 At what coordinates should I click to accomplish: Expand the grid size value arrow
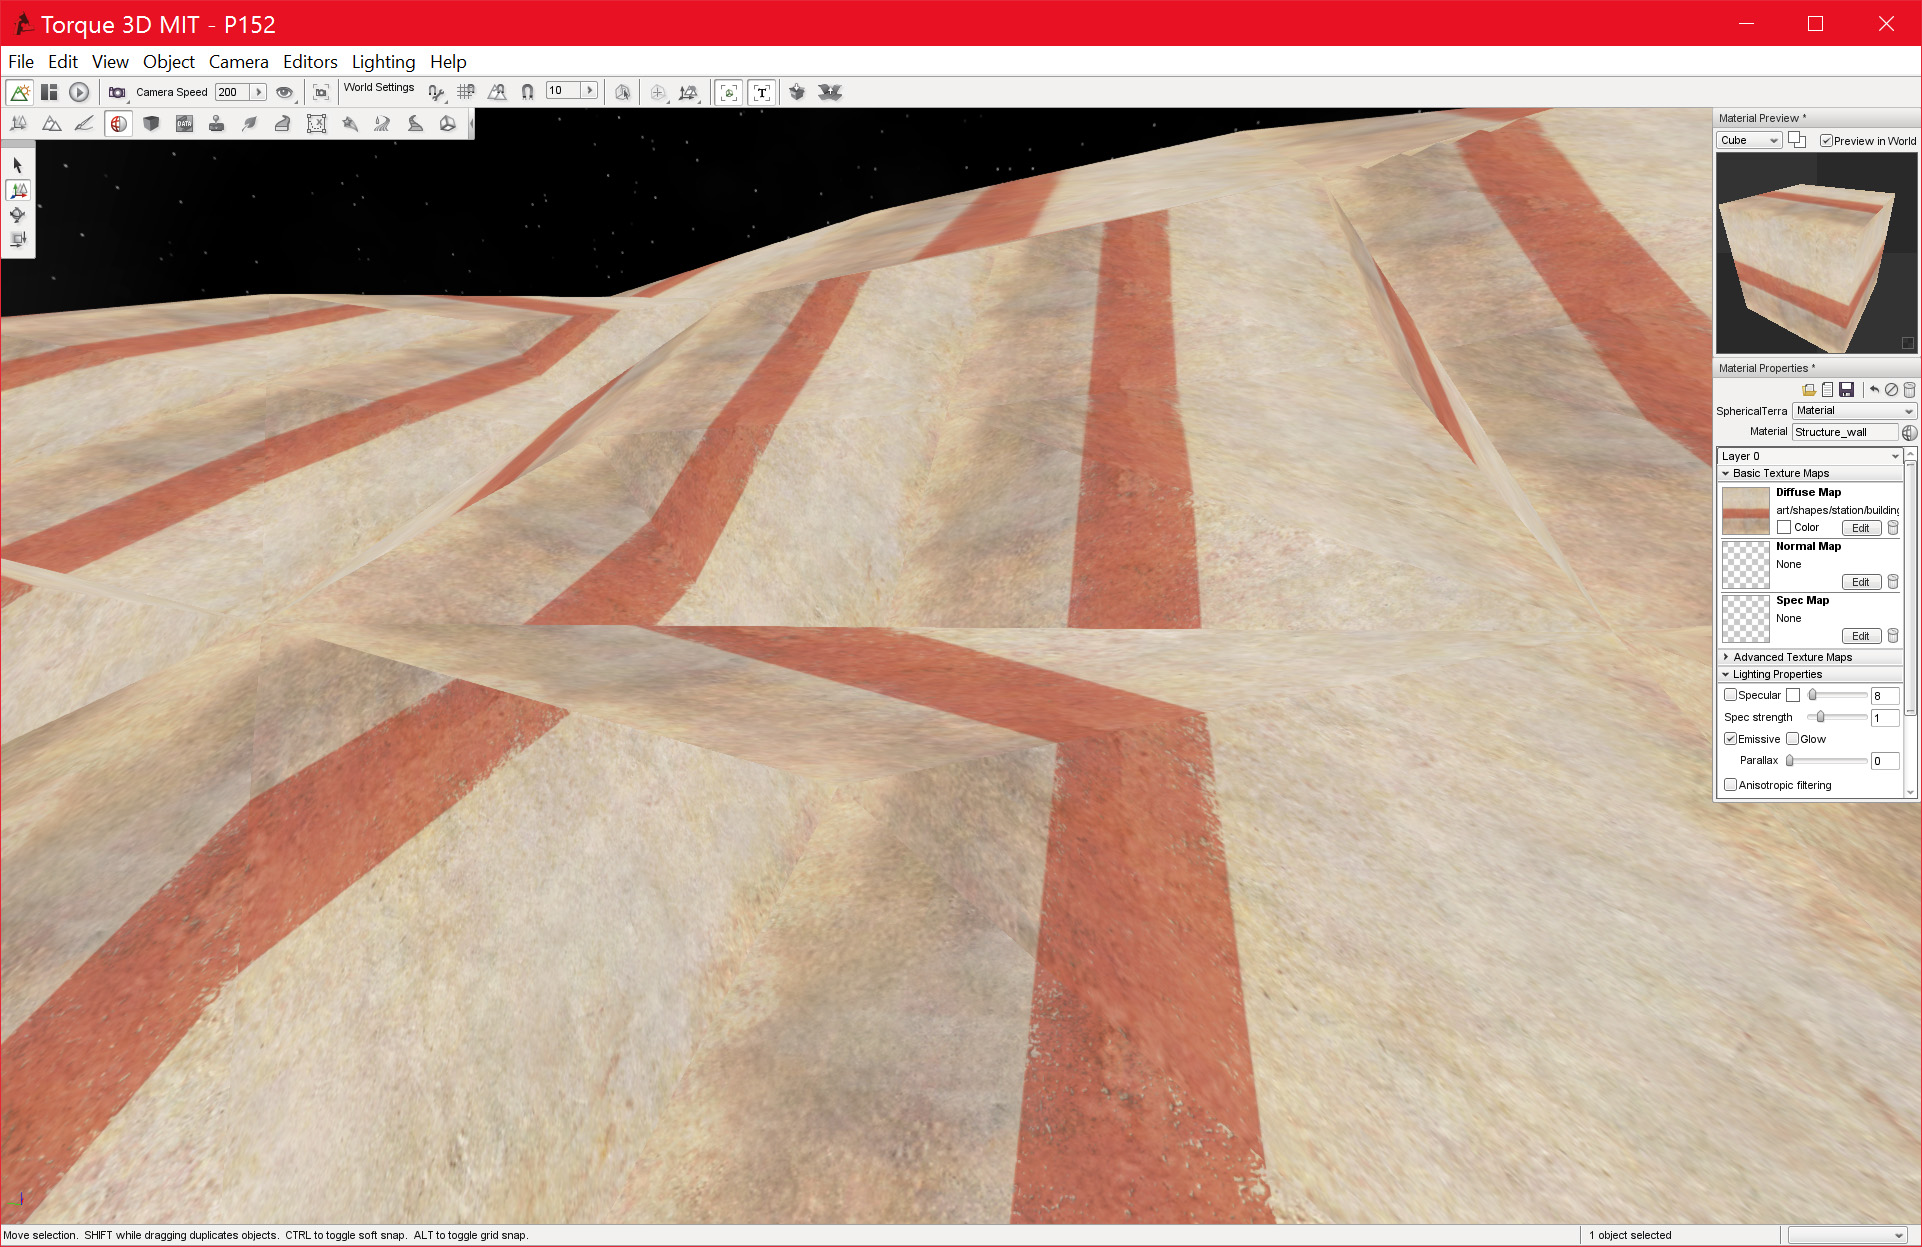coord(590,91)
